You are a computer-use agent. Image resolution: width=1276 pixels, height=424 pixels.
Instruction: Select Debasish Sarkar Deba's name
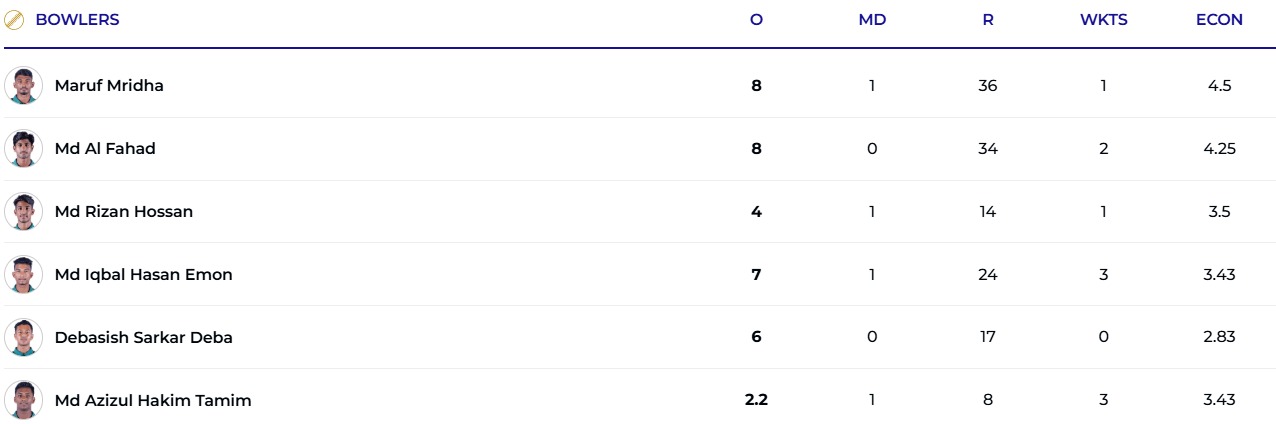pos(143,338)
